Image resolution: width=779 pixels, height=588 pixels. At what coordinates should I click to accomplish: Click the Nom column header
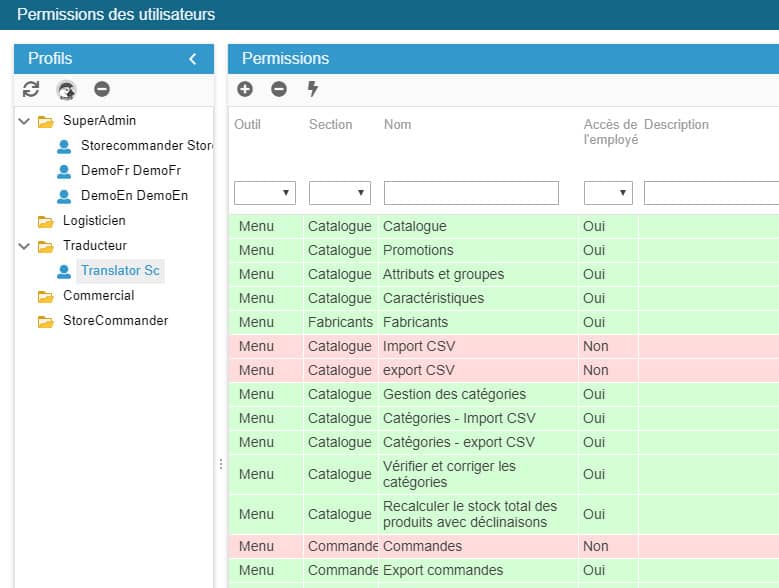coord(397,125)
